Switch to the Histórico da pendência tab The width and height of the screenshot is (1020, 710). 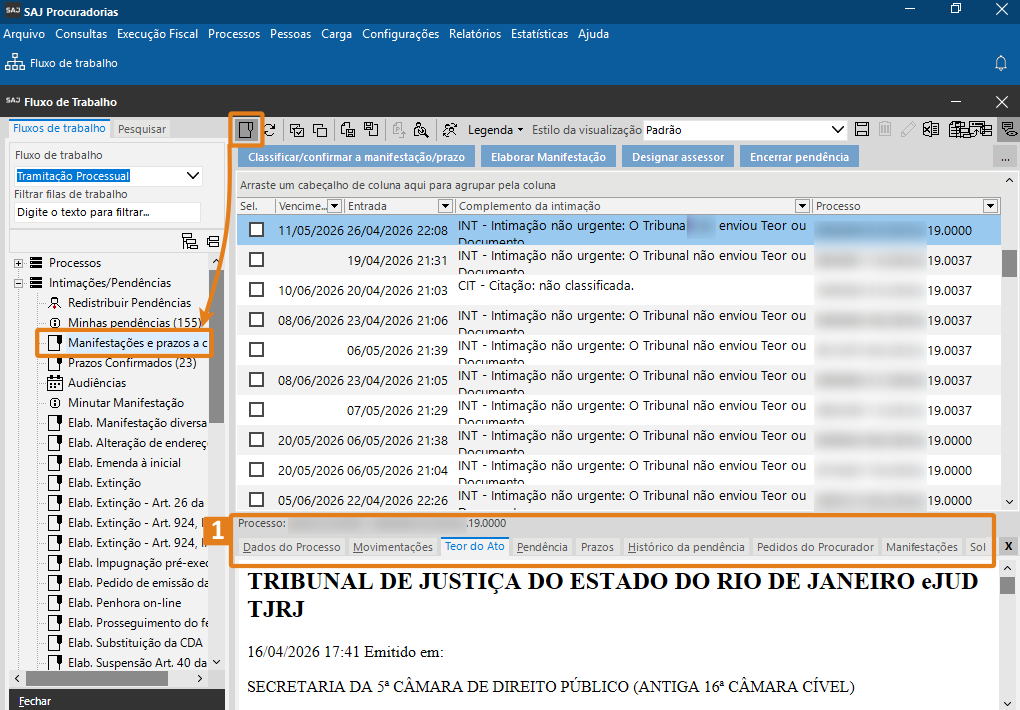click(686, 547)
